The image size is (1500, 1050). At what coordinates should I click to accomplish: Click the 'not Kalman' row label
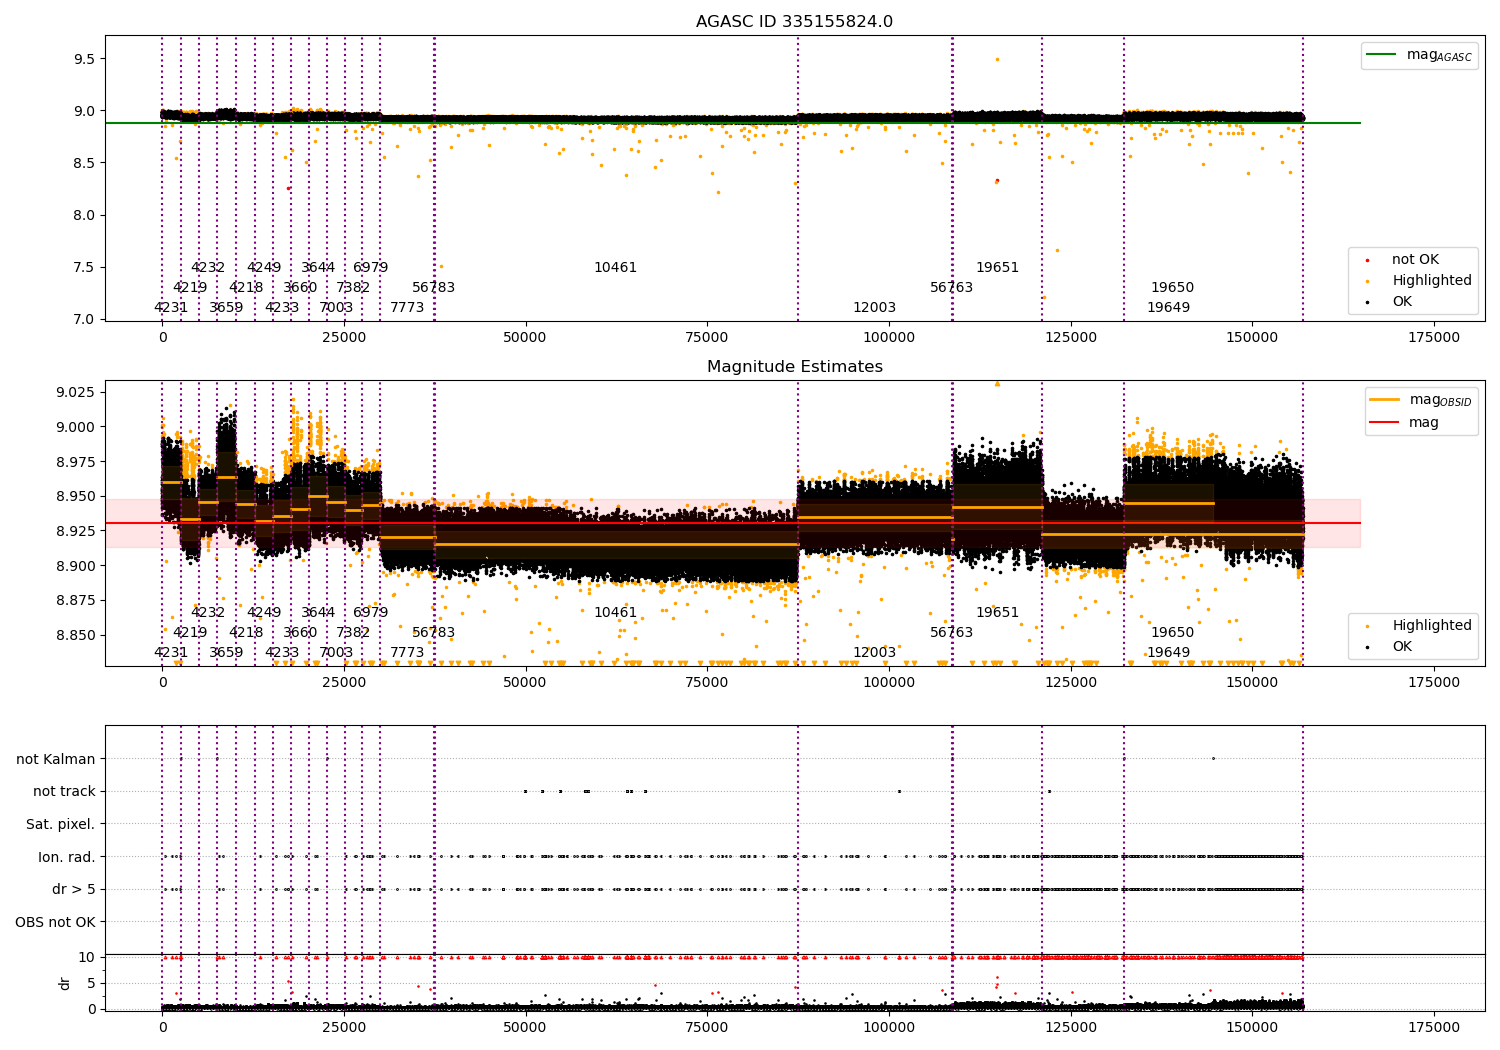click(56, 759)
